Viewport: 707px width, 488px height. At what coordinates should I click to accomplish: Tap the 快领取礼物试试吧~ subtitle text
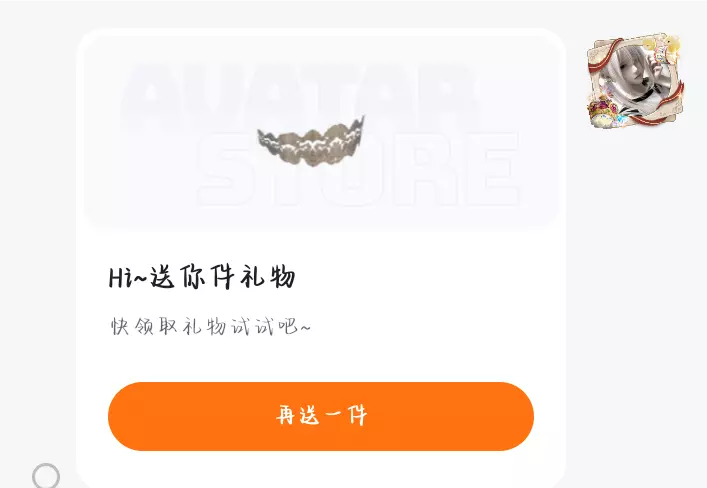[211, 326]
